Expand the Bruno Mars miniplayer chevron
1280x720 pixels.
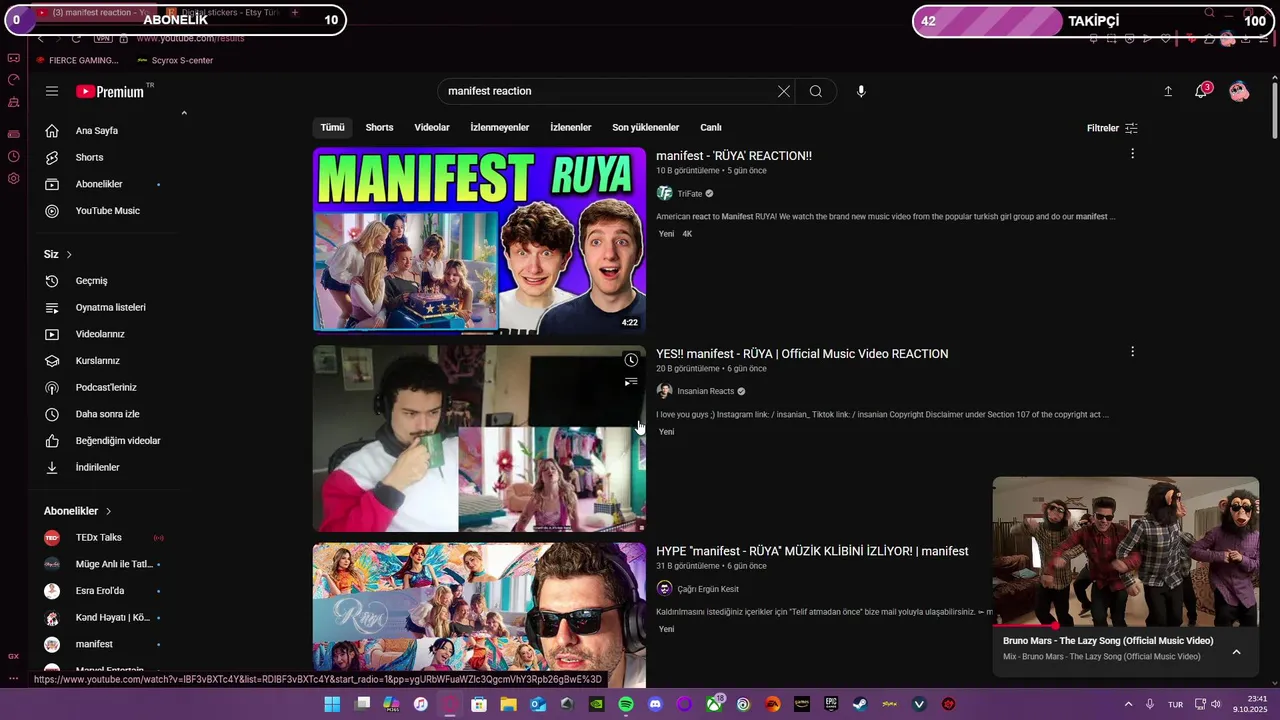pos(1236,652)
